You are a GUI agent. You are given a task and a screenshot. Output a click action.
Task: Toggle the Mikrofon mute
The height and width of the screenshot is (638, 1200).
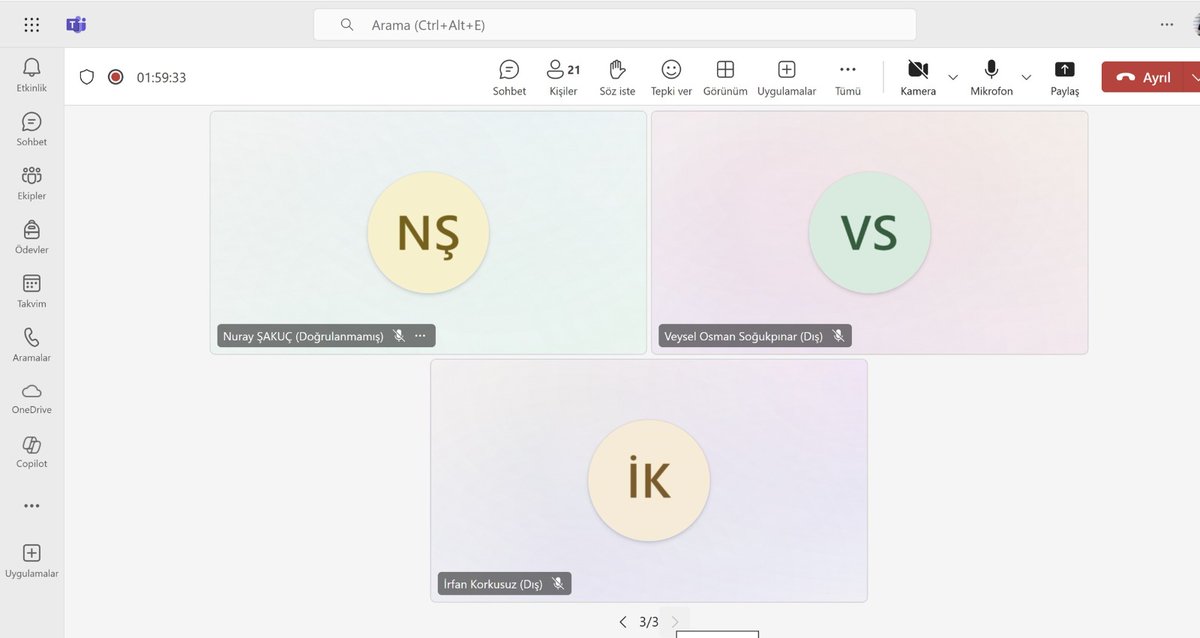[x=991, y=78]
